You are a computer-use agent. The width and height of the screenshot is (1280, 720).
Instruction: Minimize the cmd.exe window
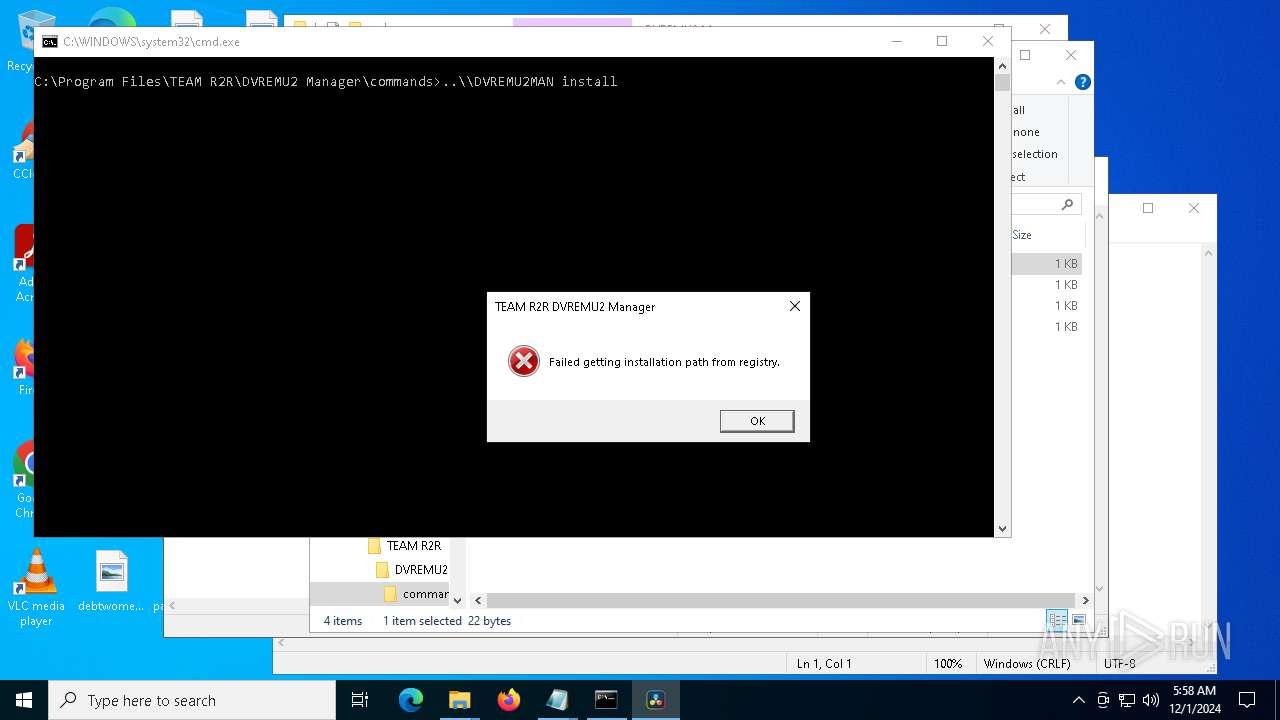[896, 41]
